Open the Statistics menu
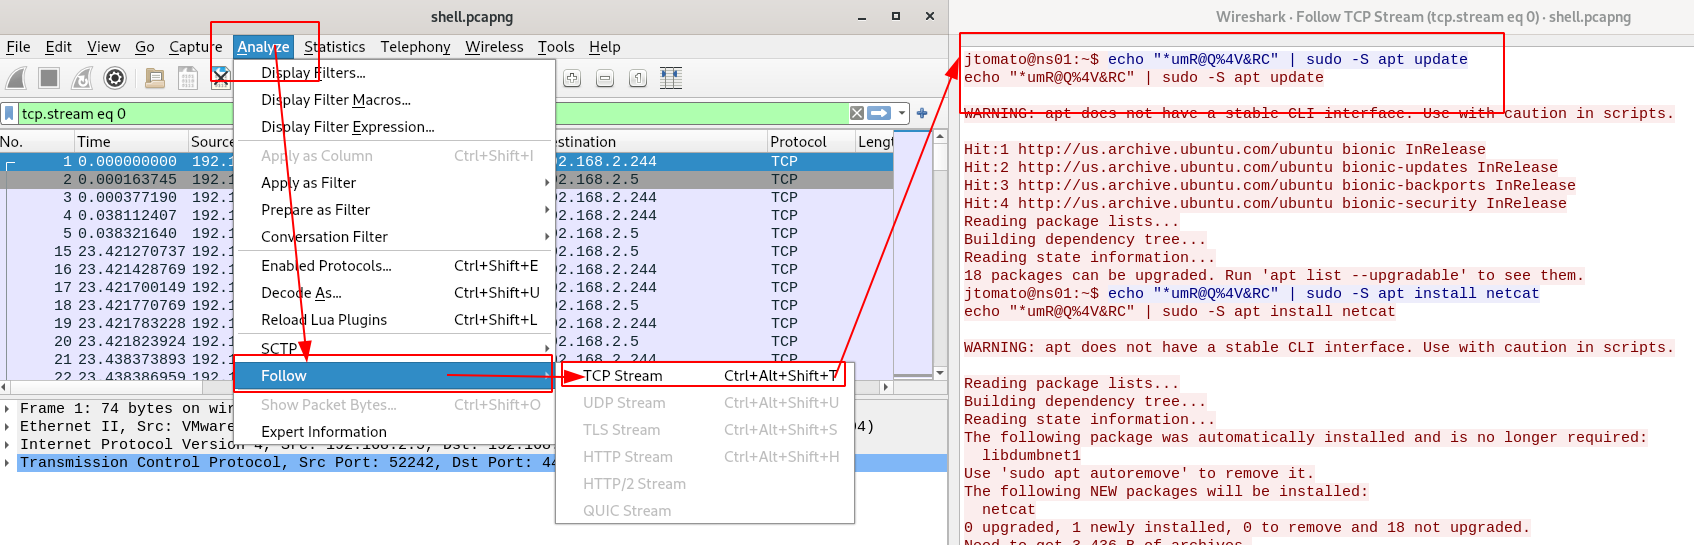This screenshot has height=545, width=1694. (334, 46)
